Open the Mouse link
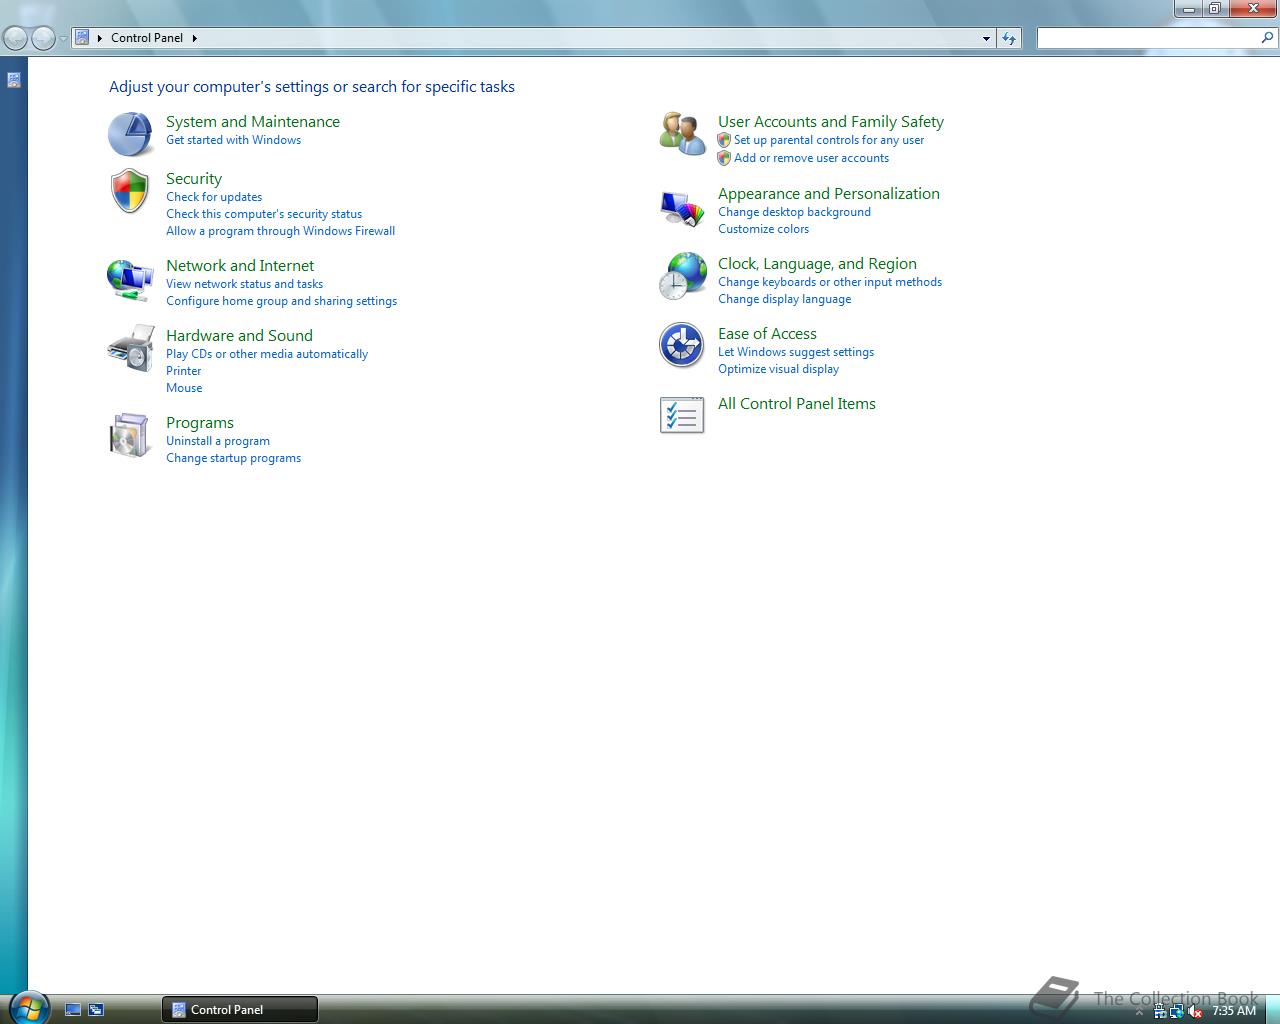The height and width of the screenshot is (1024, 1280). [x=184, y=388]
